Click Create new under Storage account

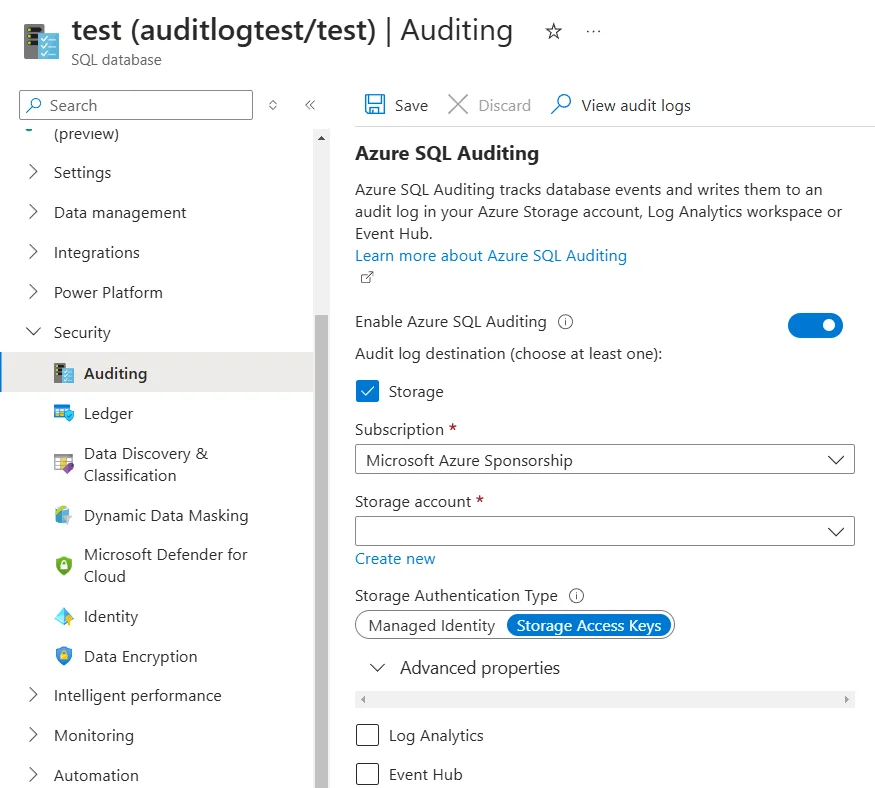395,558
